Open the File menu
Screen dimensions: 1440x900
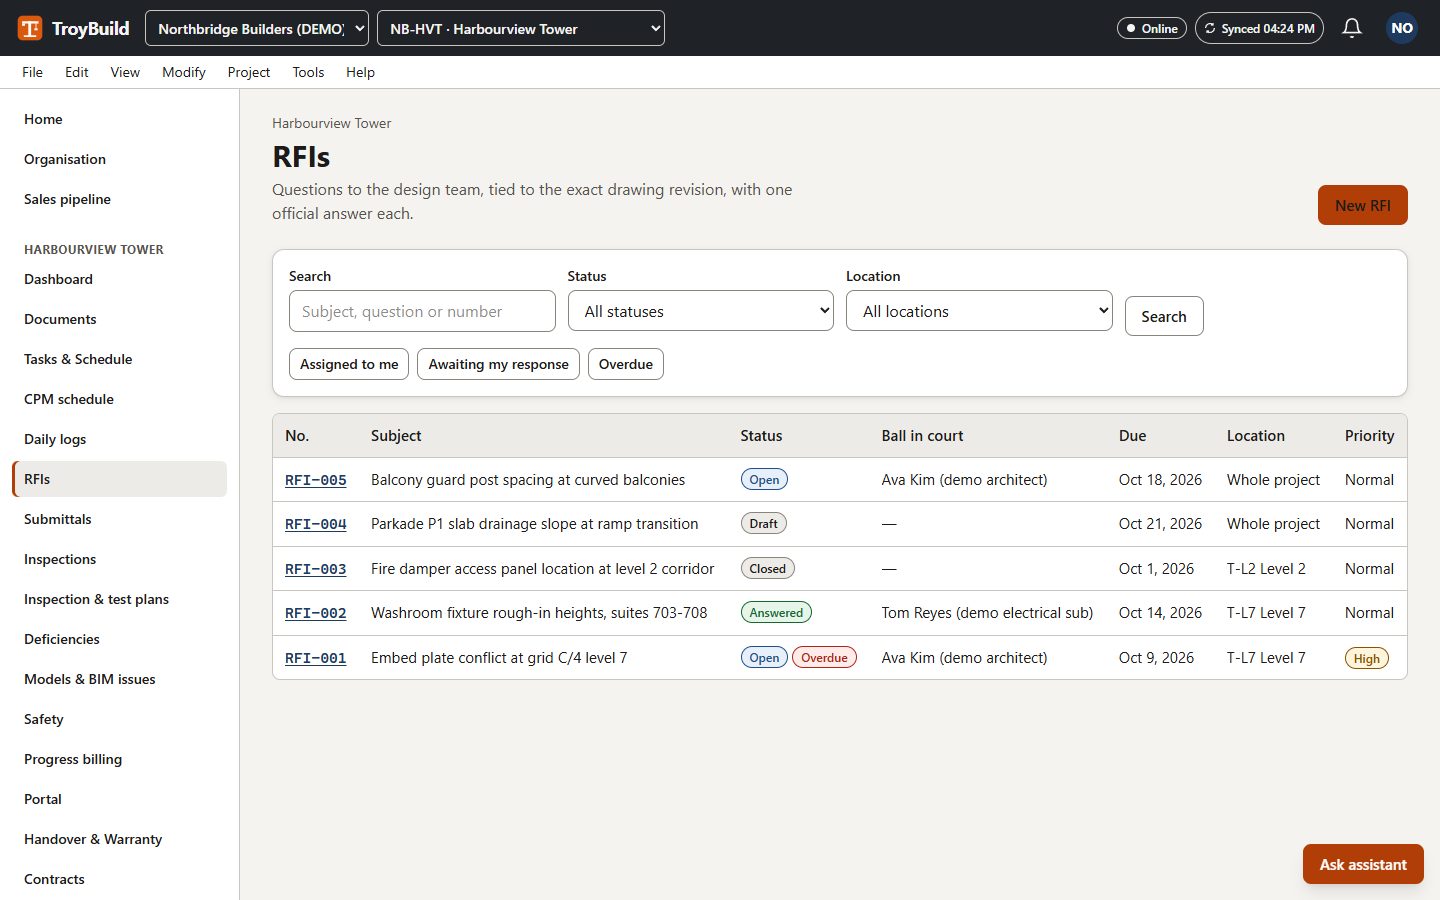[32, 72]
